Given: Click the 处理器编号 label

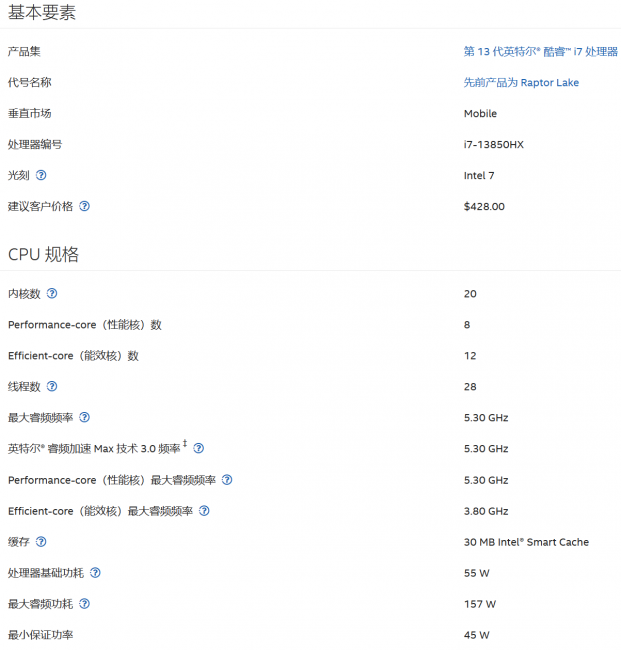Looking at the screenshot, I should 35,144.
